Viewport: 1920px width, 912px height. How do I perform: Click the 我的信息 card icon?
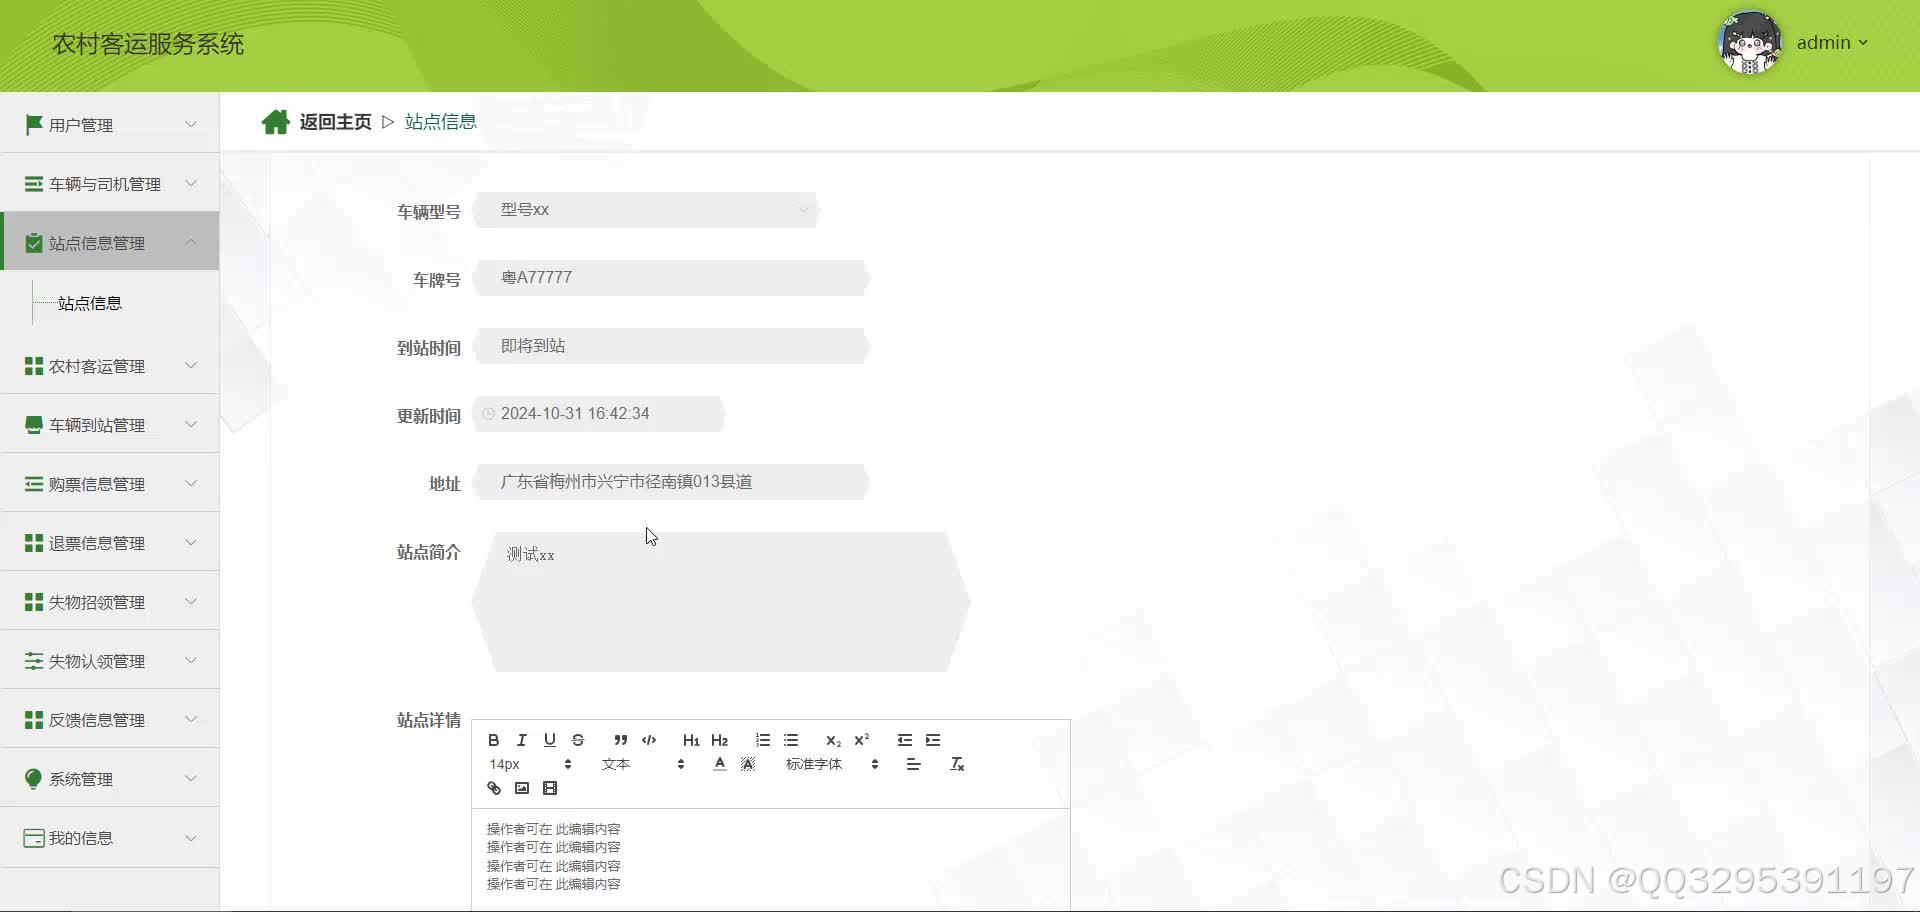[34, 838]
